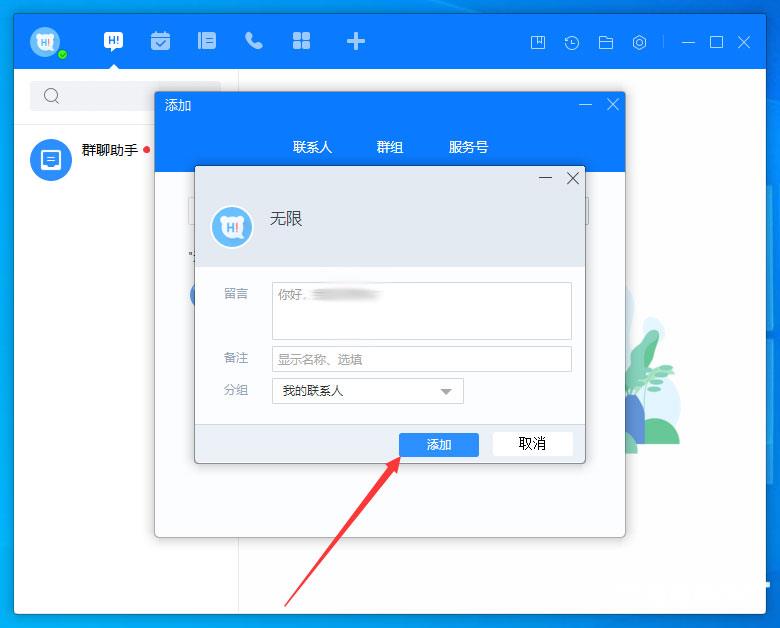This screenshot has width=780, height=628.
Task: Minimize the main app window
Action: tap(688, 43)
